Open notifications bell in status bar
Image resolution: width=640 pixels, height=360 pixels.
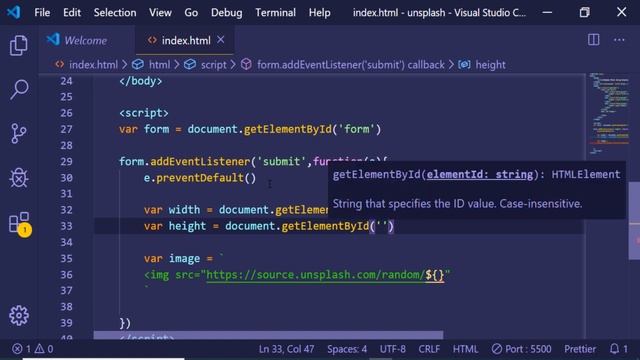click(619, 349)
